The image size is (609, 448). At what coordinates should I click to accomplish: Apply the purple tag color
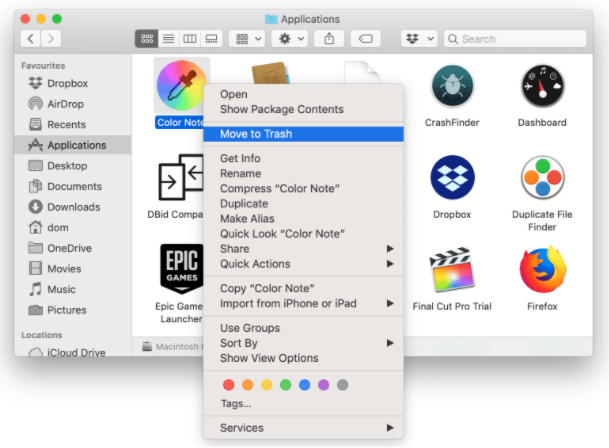pyautogui.click(x=324, y=385)
